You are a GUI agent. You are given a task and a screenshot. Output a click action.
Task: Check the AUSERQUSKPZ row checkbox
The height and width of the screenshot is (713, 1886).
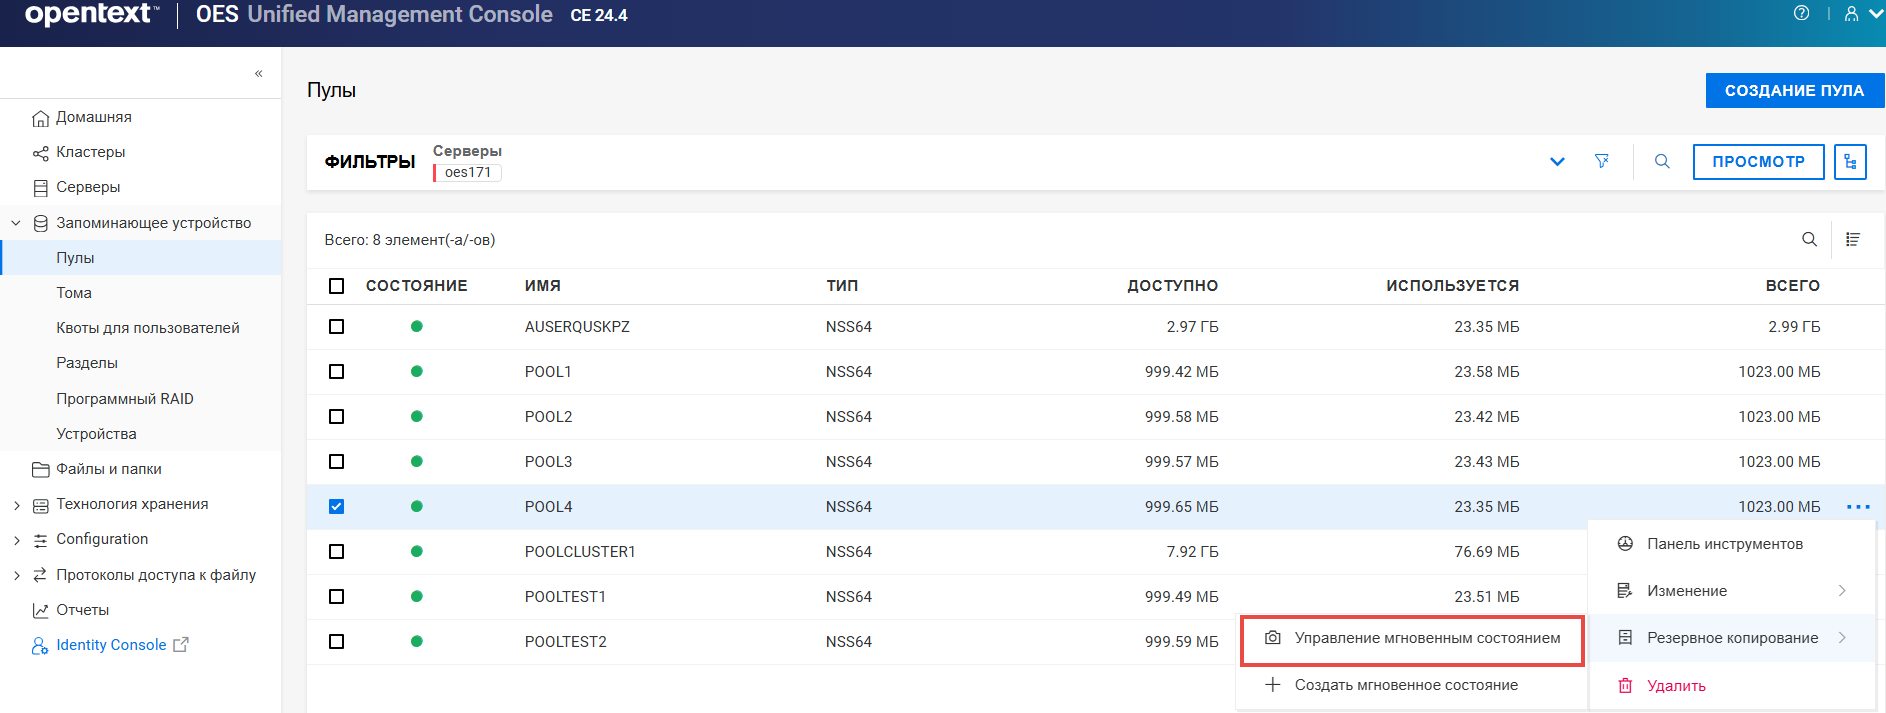336,327
